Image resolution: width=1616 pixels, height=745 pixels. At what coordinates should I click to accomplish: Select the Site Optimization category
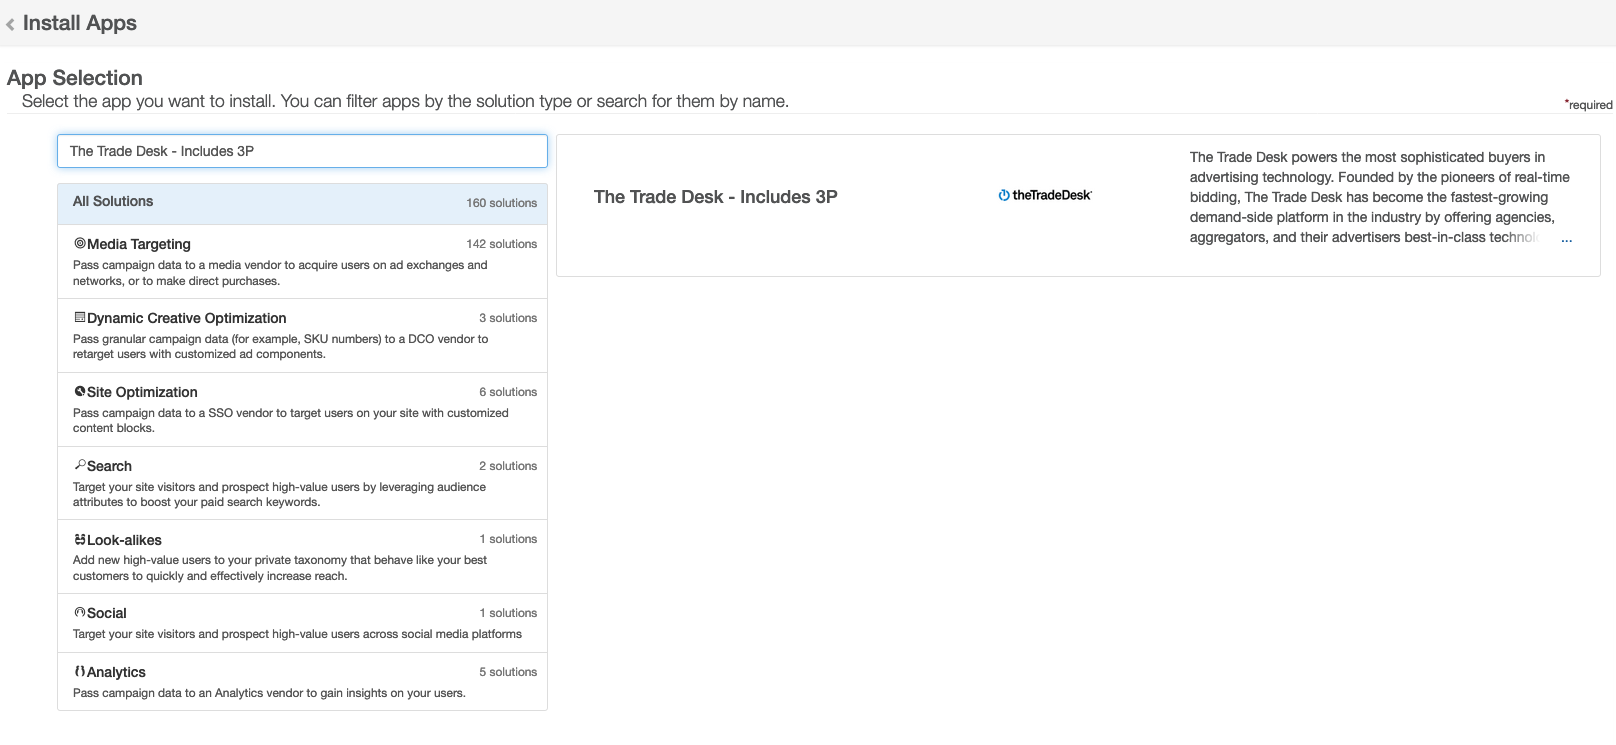pyautogui.click(x=302, y=409)
